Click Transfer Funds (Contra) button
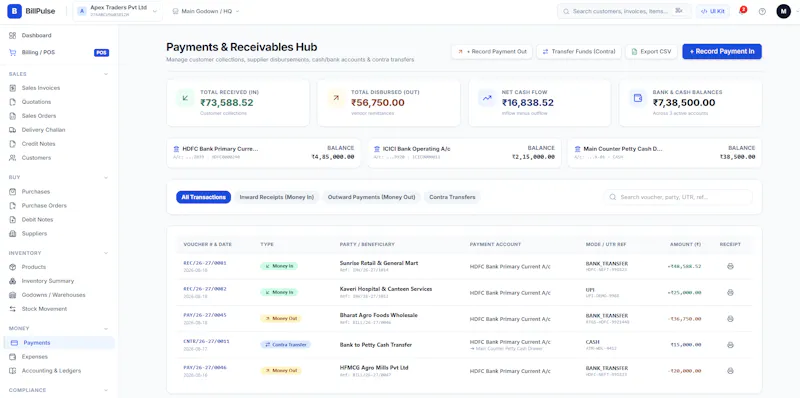The height and width of the screenshot is (398, 800). 579,52
